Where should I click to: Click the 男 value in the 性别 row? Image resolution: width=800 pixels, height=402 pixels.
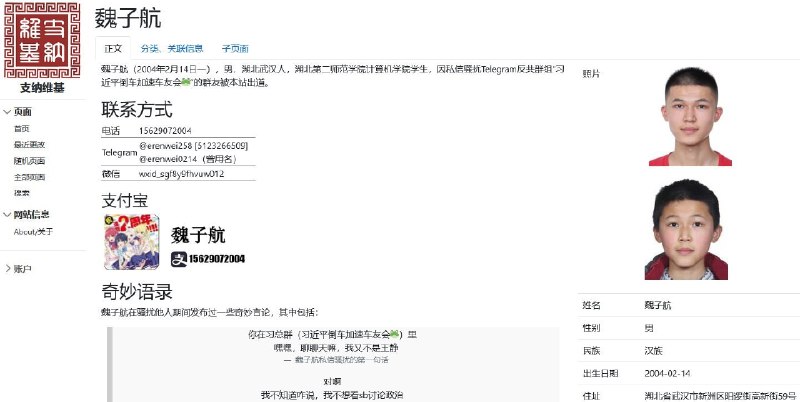click(x=649, y=328)
